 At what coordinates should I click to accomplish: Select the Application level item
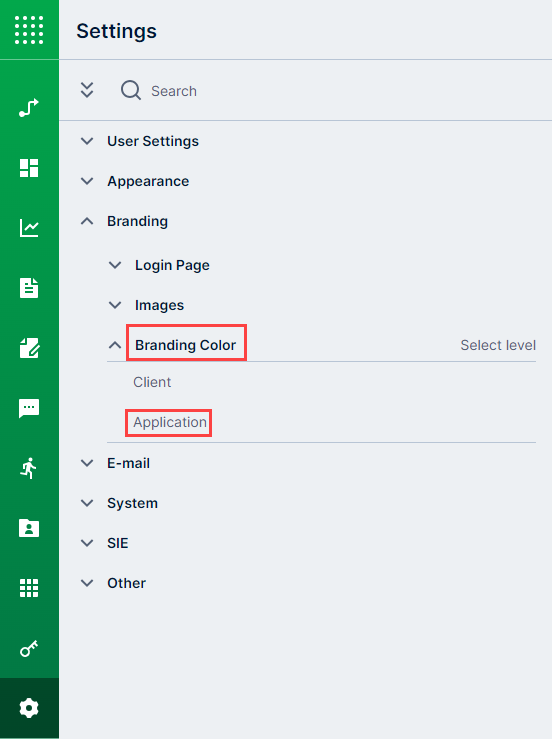[x=170, y=422]
